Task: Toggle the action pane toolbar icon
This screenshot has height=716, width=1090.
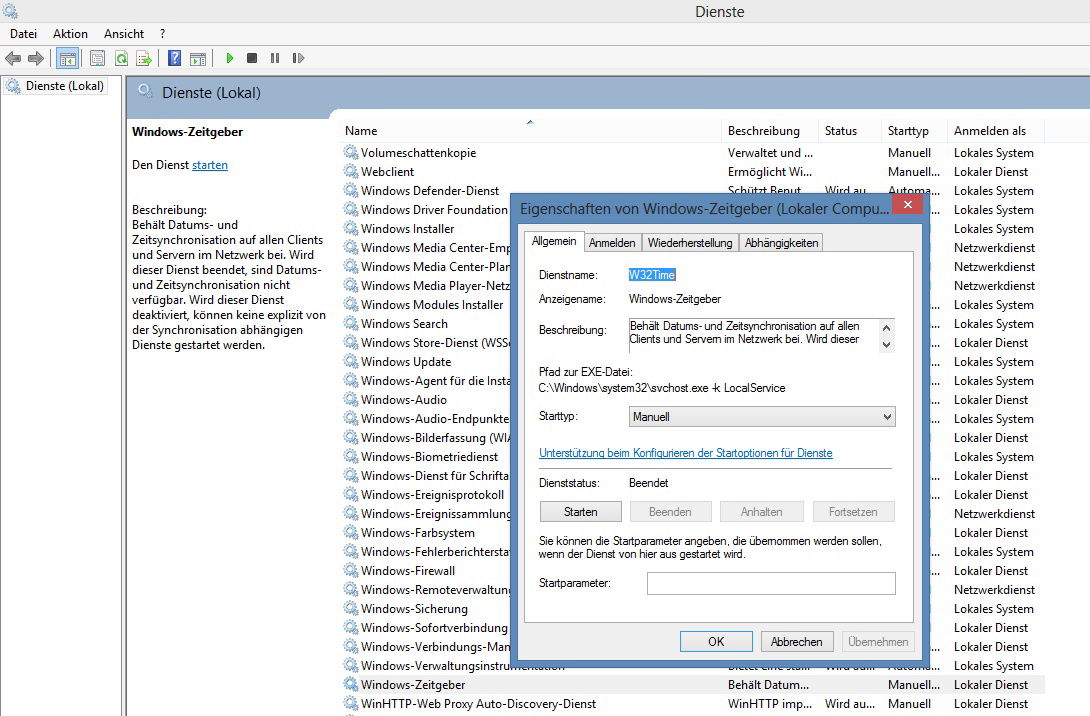Action: [198, 58]
